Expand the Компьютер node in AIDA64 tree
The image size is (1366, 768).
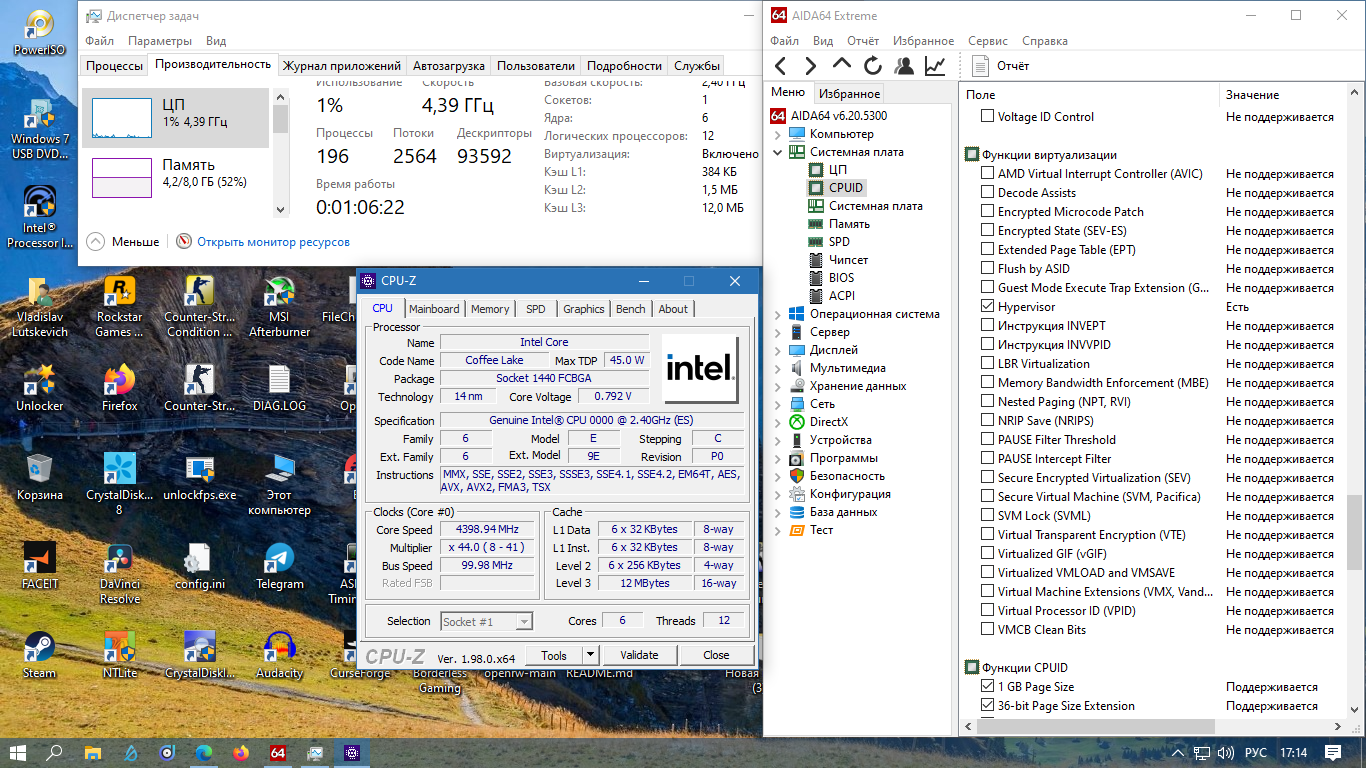coord(778,134)
